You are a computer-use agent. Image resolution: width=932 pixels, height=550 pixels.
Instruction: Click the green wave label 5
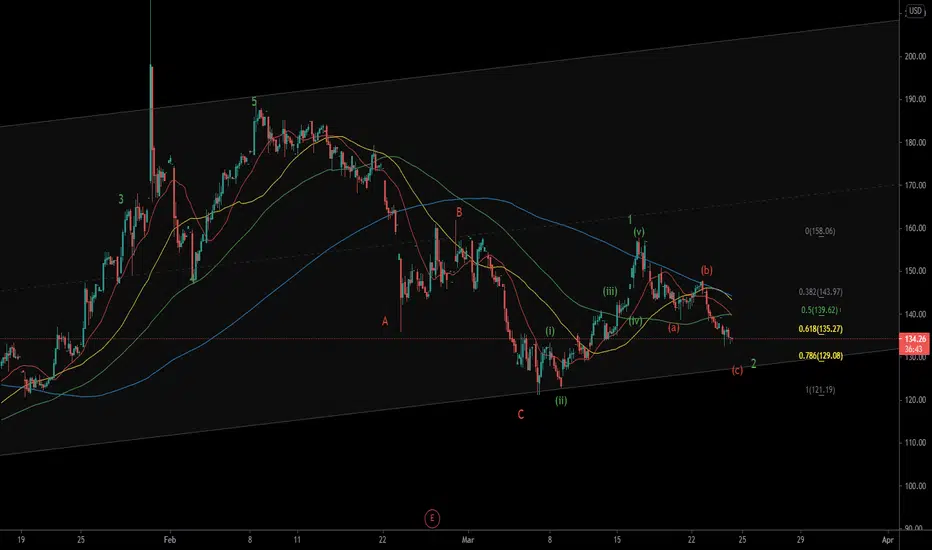[254, 102]
